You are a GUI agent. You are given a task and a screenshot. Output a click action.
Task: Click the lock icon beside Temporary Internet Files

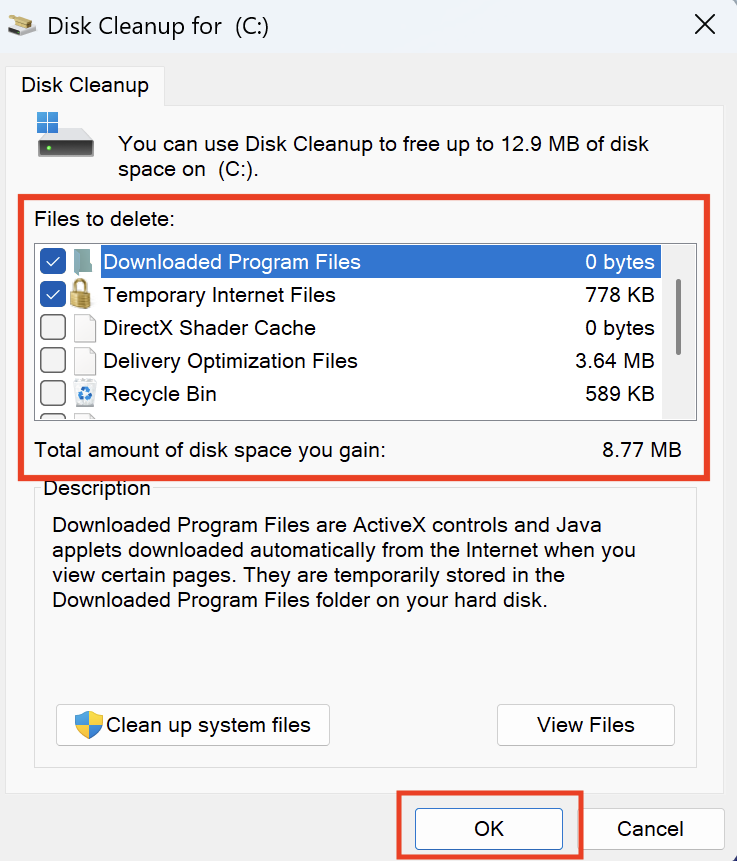(x=83, y=294)
